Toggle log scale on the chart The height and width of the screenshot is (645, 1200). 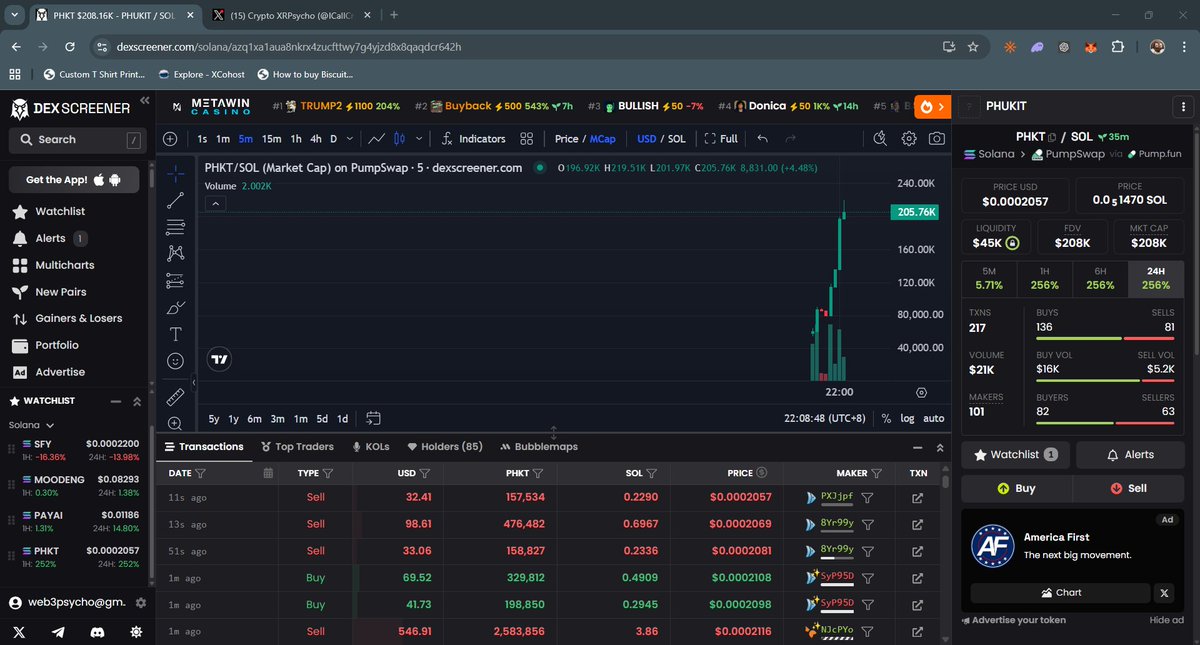click(907, 419)
